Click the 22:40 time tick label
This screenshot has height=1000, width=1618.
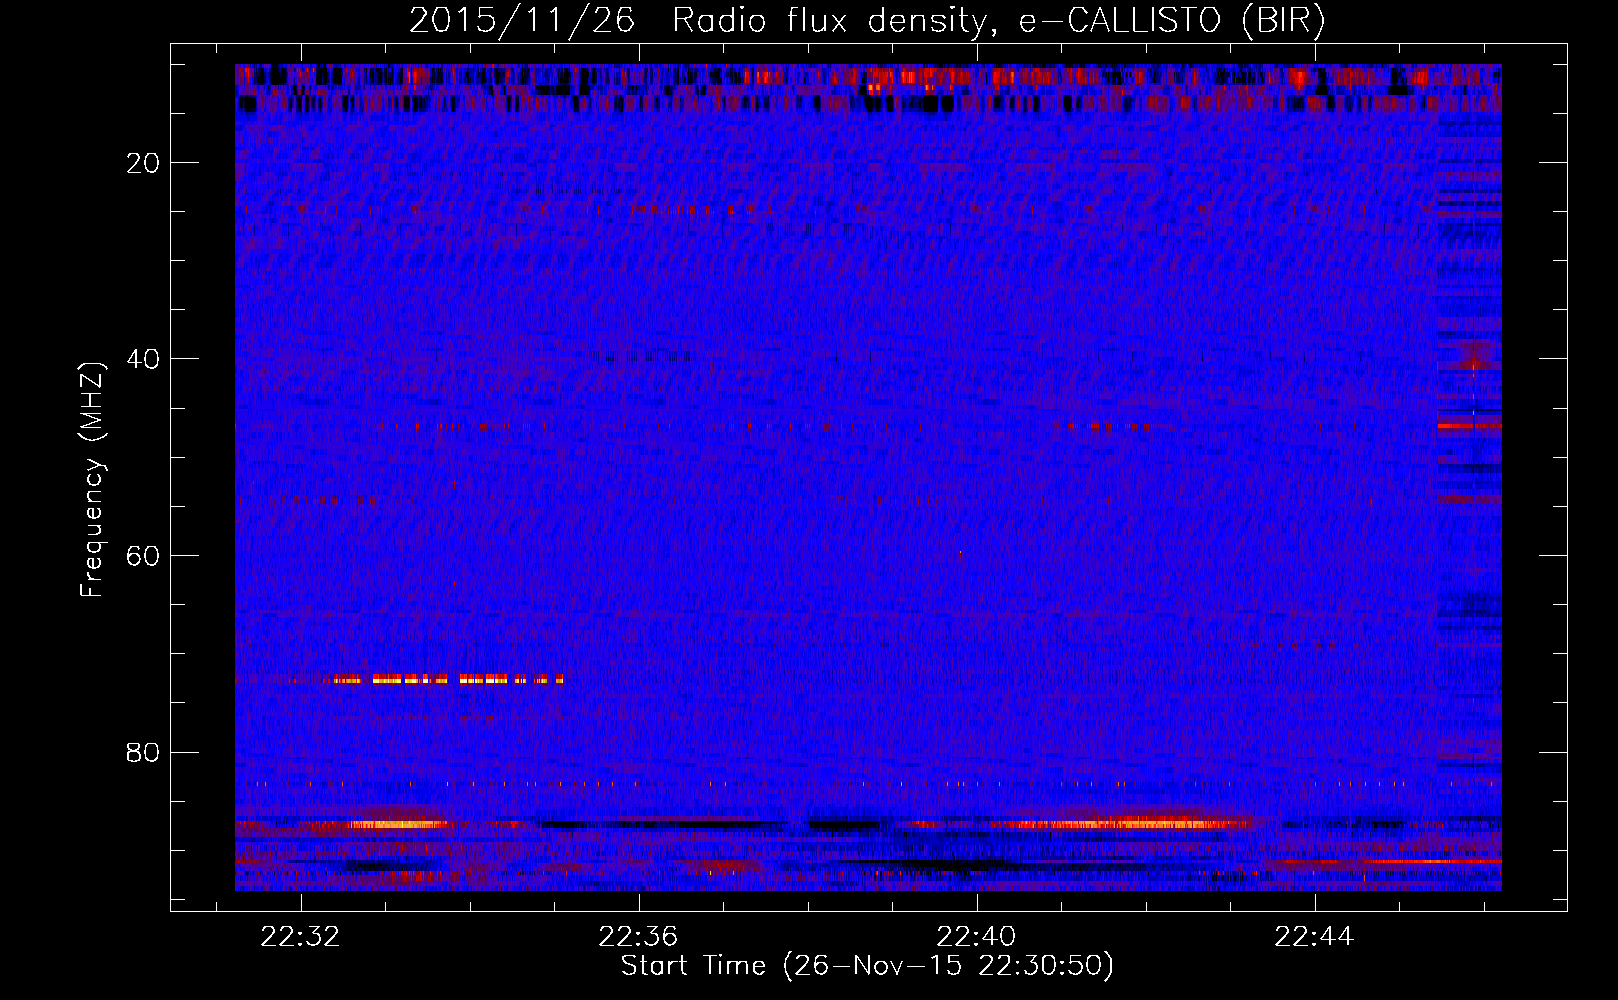(x=976, y=937)
